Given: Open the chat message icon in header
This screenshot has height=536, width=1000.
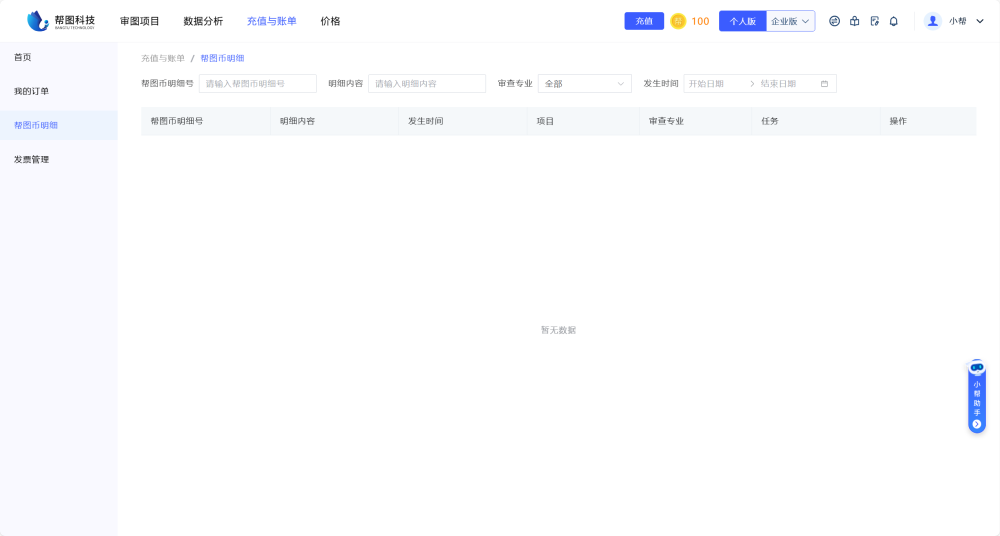Looking at the screenshot, I should (834, 21).
